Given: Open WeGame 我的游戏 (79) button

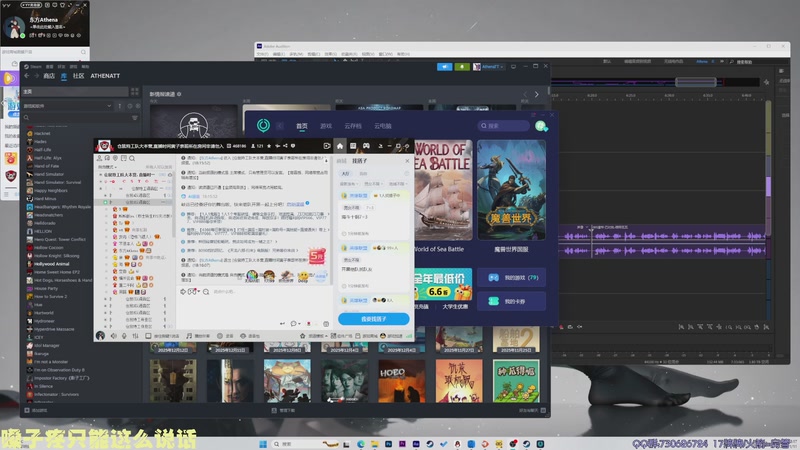Looking at the screenshot, I should pyautogui.click(x=511, y=278).
